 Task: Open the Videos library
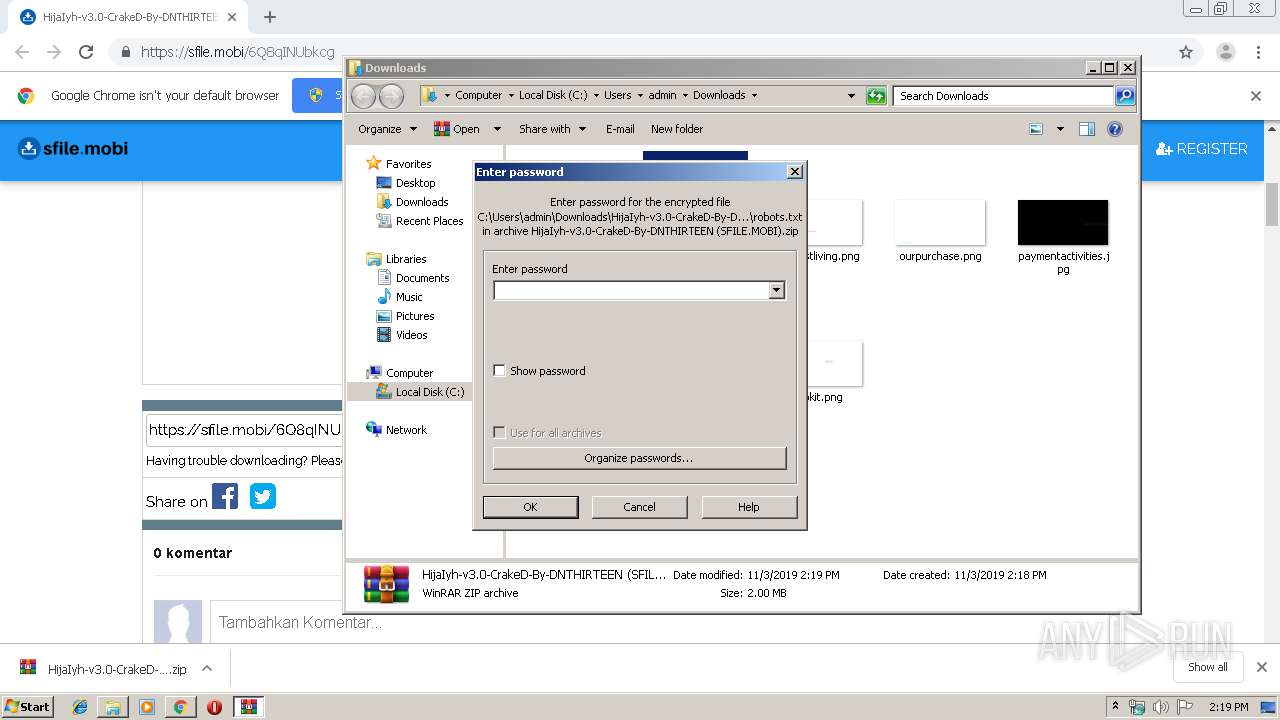click(411, 335)
